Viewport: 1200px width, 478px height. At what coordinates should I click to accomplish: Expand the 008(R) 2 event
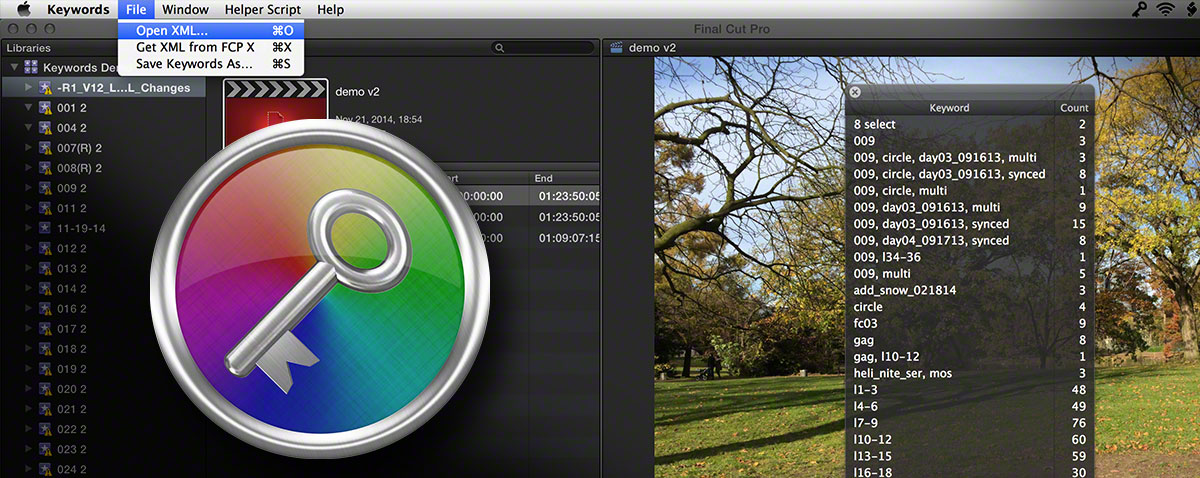pos(28,167)
